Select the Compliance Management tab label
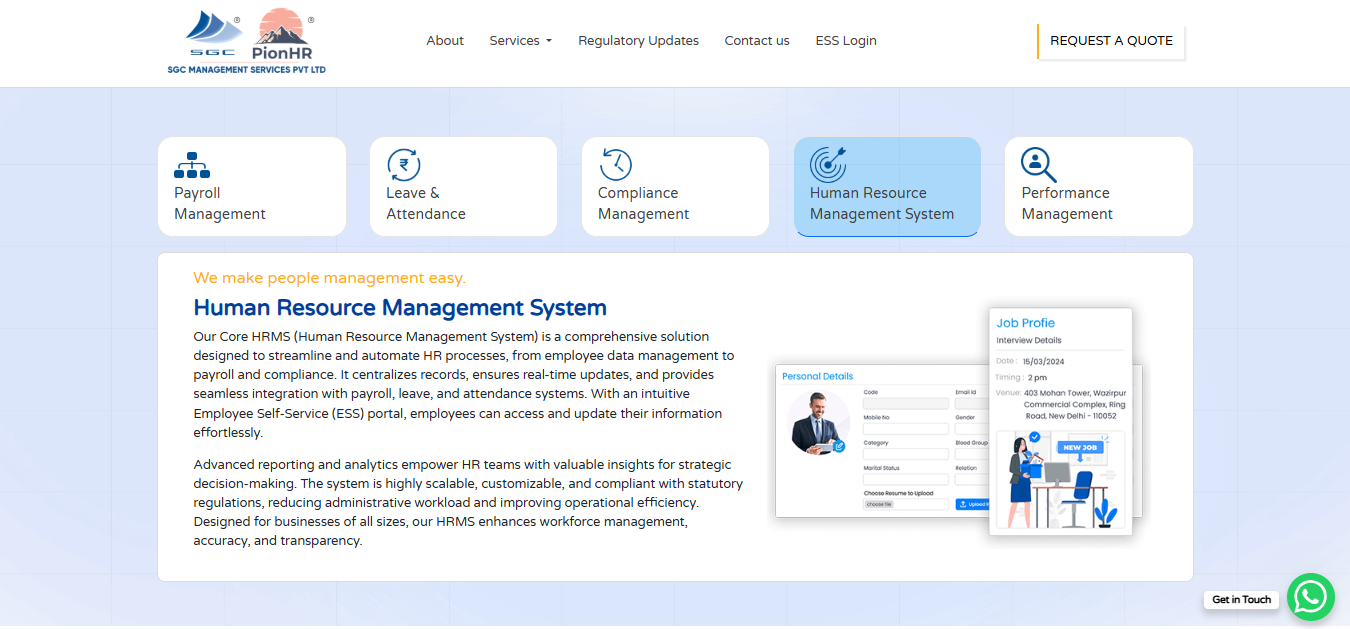 [643, 203]
